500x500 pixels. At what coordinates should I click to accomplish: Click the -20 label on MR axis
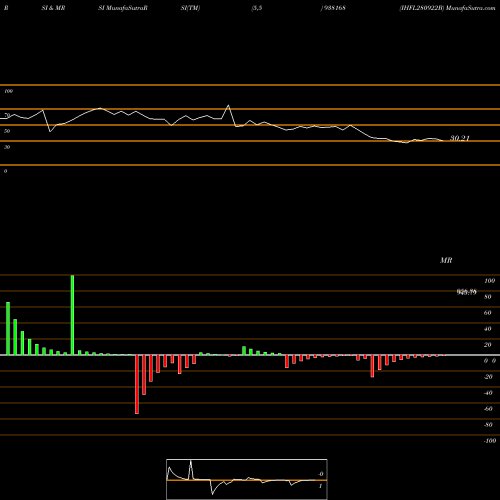[488, 377]
